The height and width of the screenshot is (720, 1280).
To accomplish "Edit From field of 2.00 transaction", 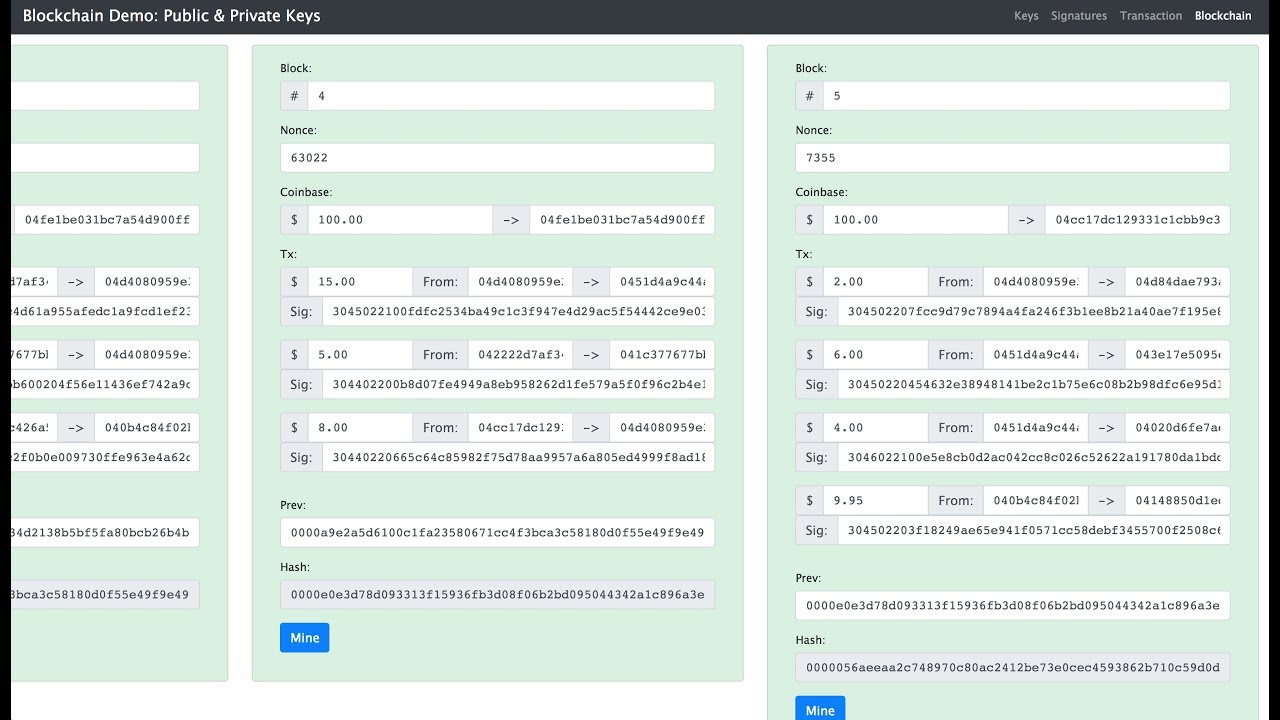I will [x=1036, y=282].
